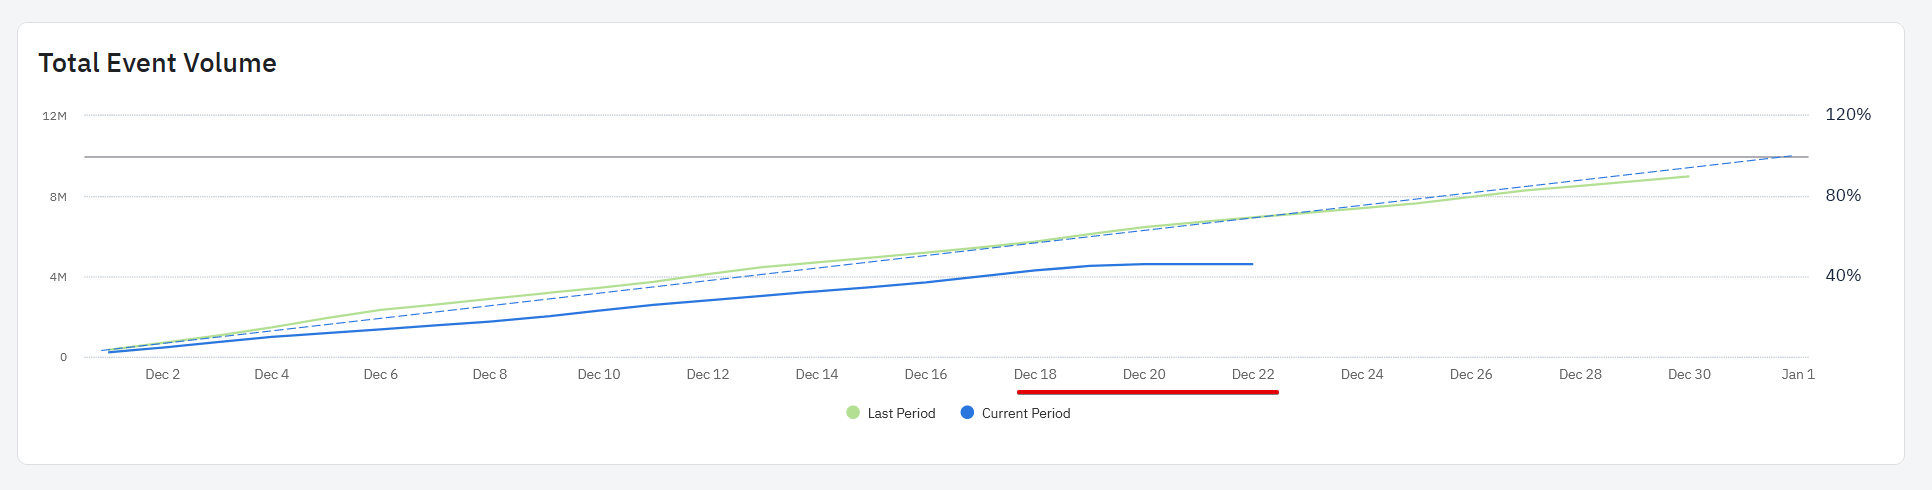1932x490 pixels.
Task: Select the Dec 2 date label
Action: coord(163,374)
